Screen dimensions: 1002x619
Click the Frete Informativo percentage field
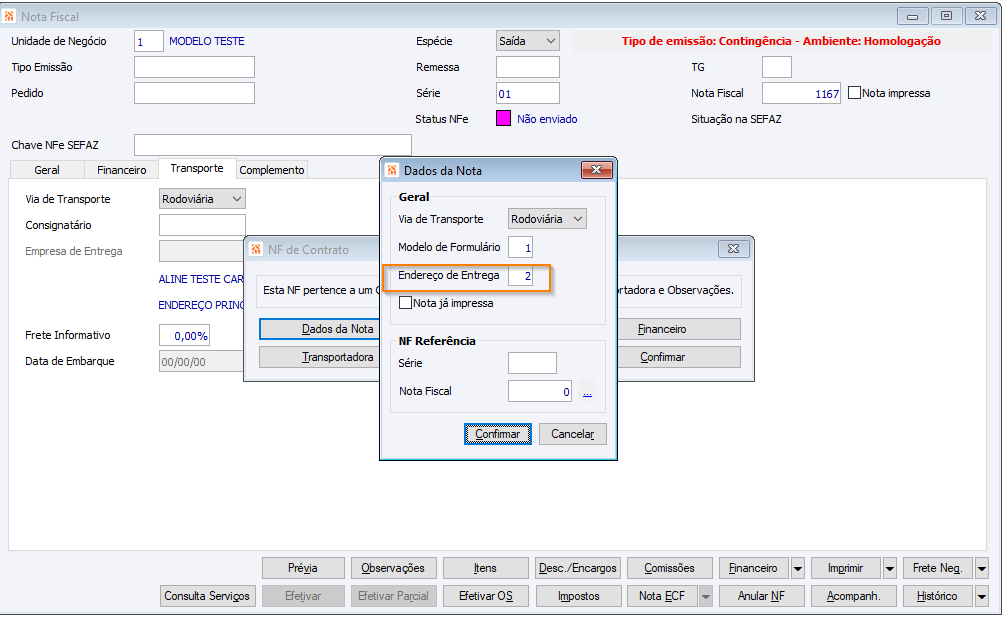[x=184, y=335]
